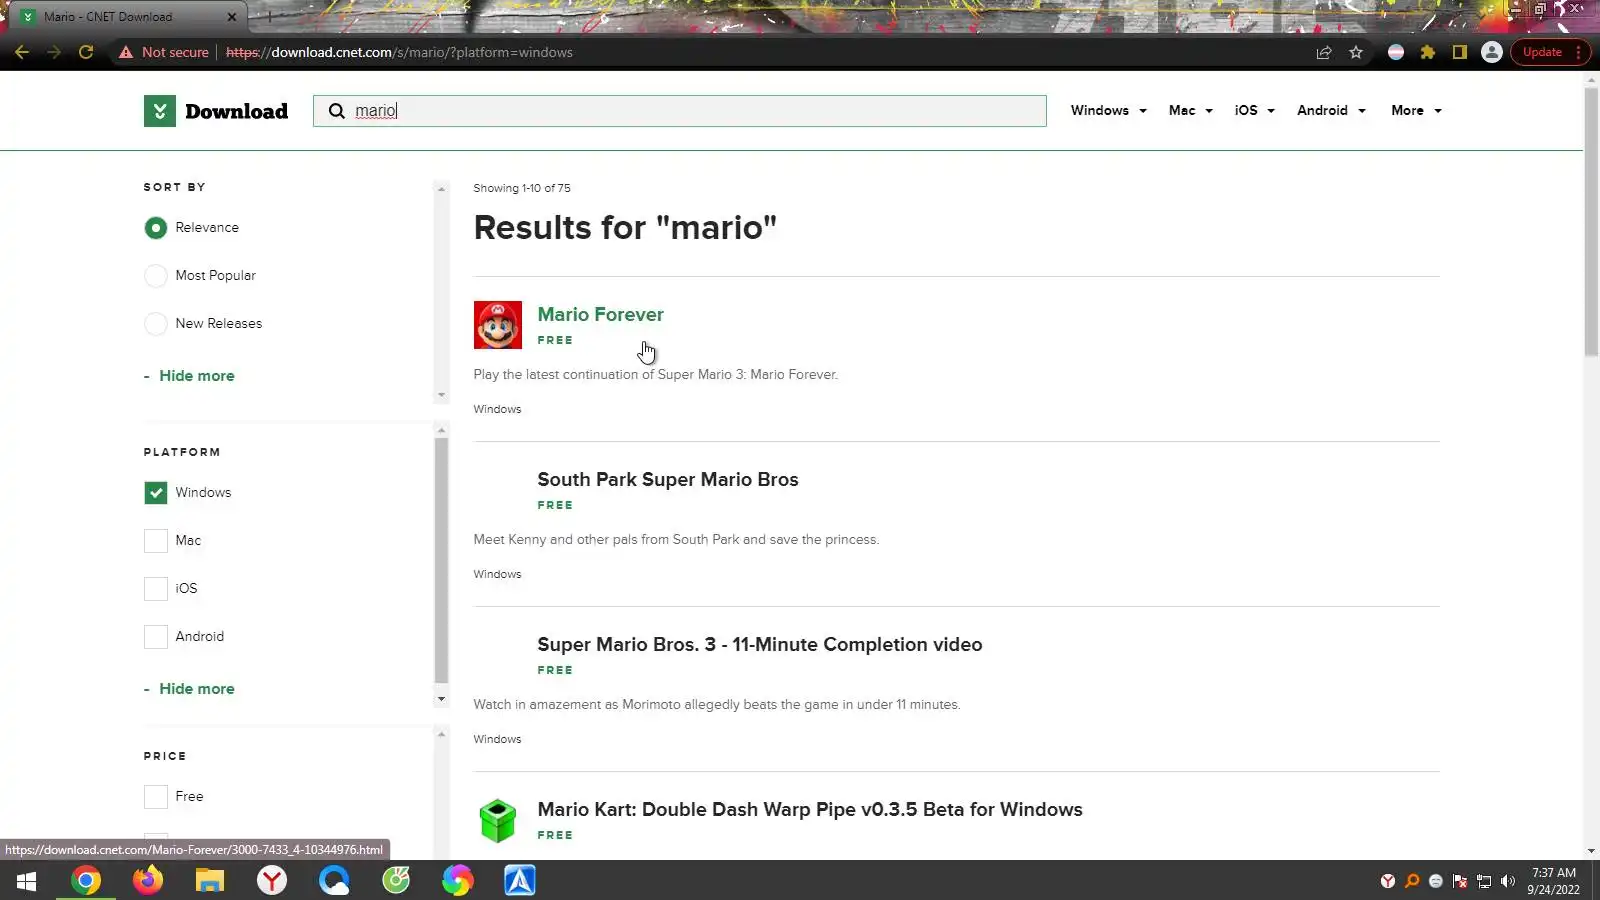The width and height of the screenshot is (1600, 900).
Task: Expand the Android navigation dropdown
Action: [1332, 111]
